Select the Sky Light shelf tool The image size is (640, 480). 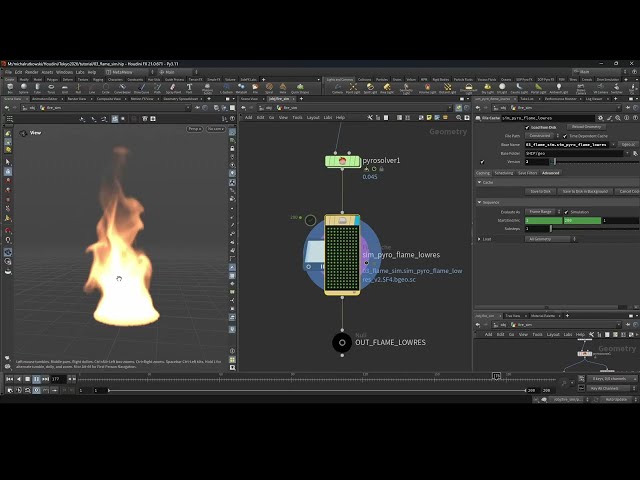pyautogui.click(x=487, y=88)
